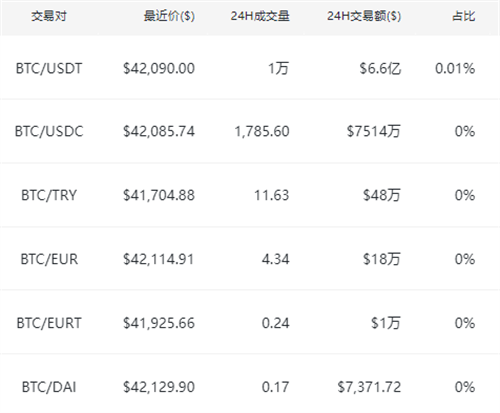
Task: Select the 0.01% share cell
Action: point(455,69)
